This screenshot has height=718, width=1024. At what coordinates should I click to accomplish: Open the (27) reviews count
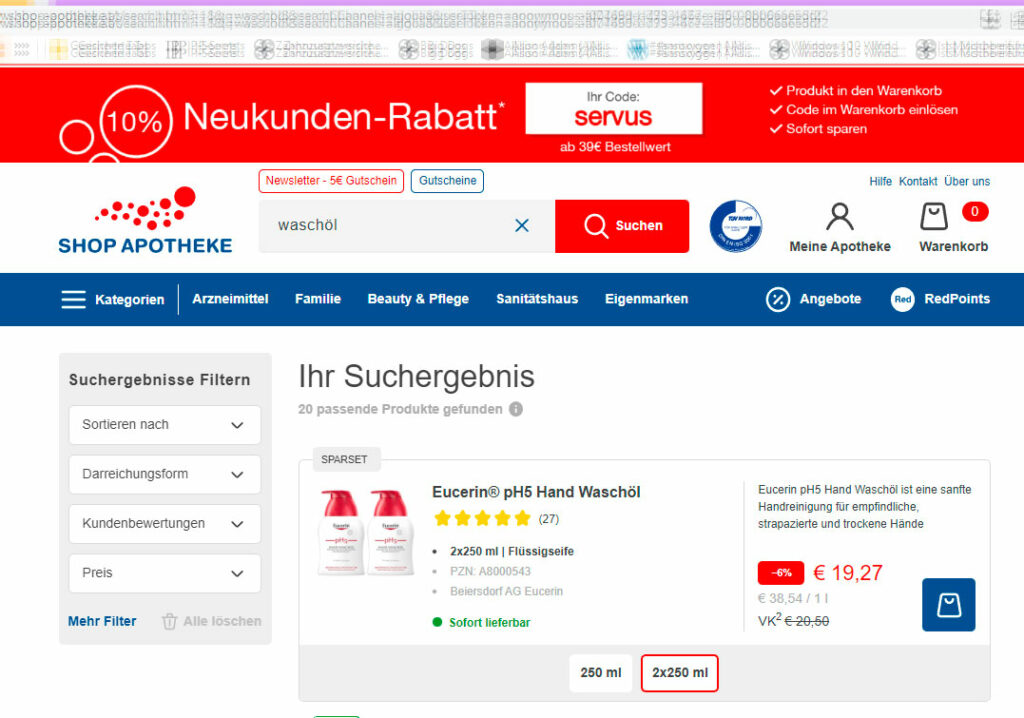549,519
